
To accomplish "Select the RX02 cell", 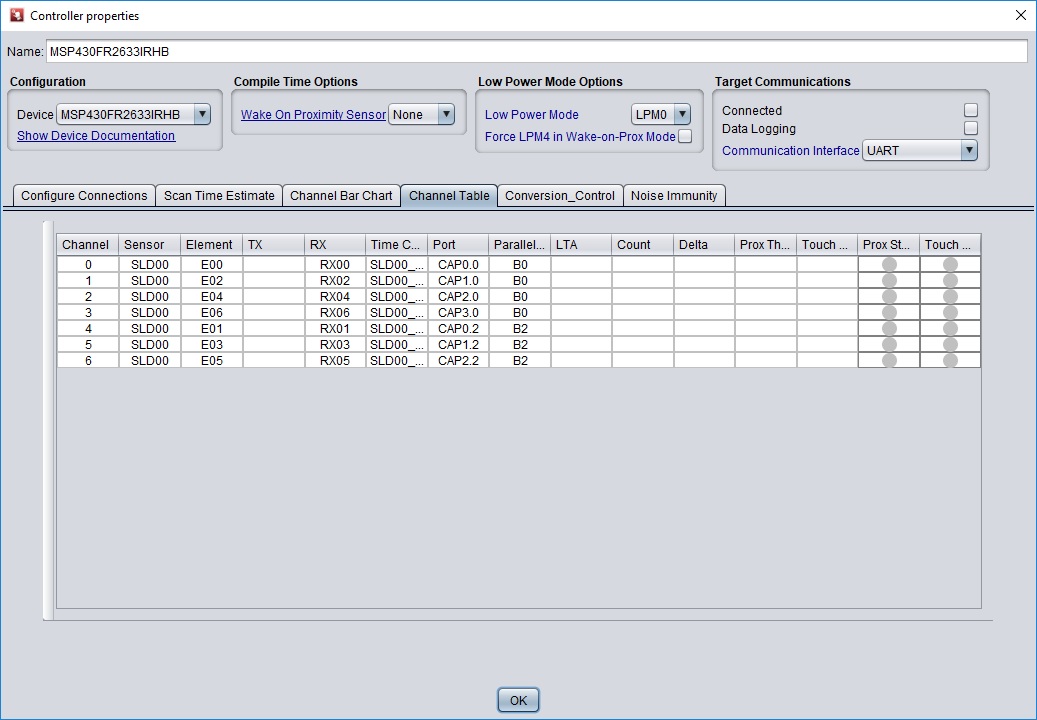I will pos(335,280).
